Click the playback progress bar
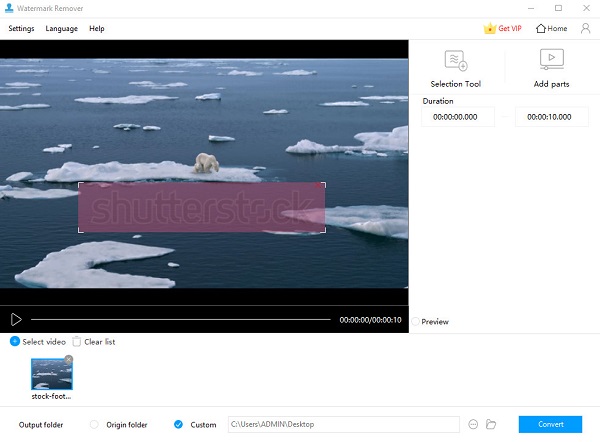The width and height of the screenshot is (600, 442). [181, 319]
